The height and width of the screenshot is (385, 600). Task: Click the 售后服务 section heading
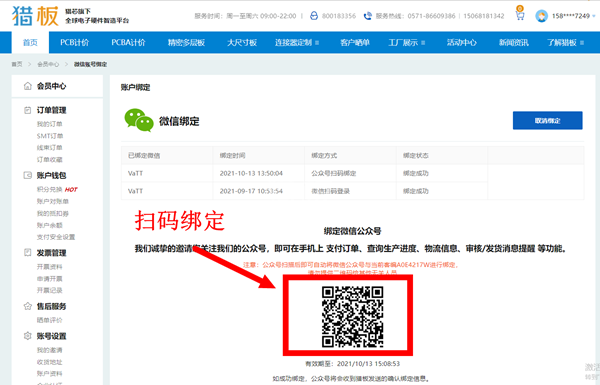pos(51,306)
